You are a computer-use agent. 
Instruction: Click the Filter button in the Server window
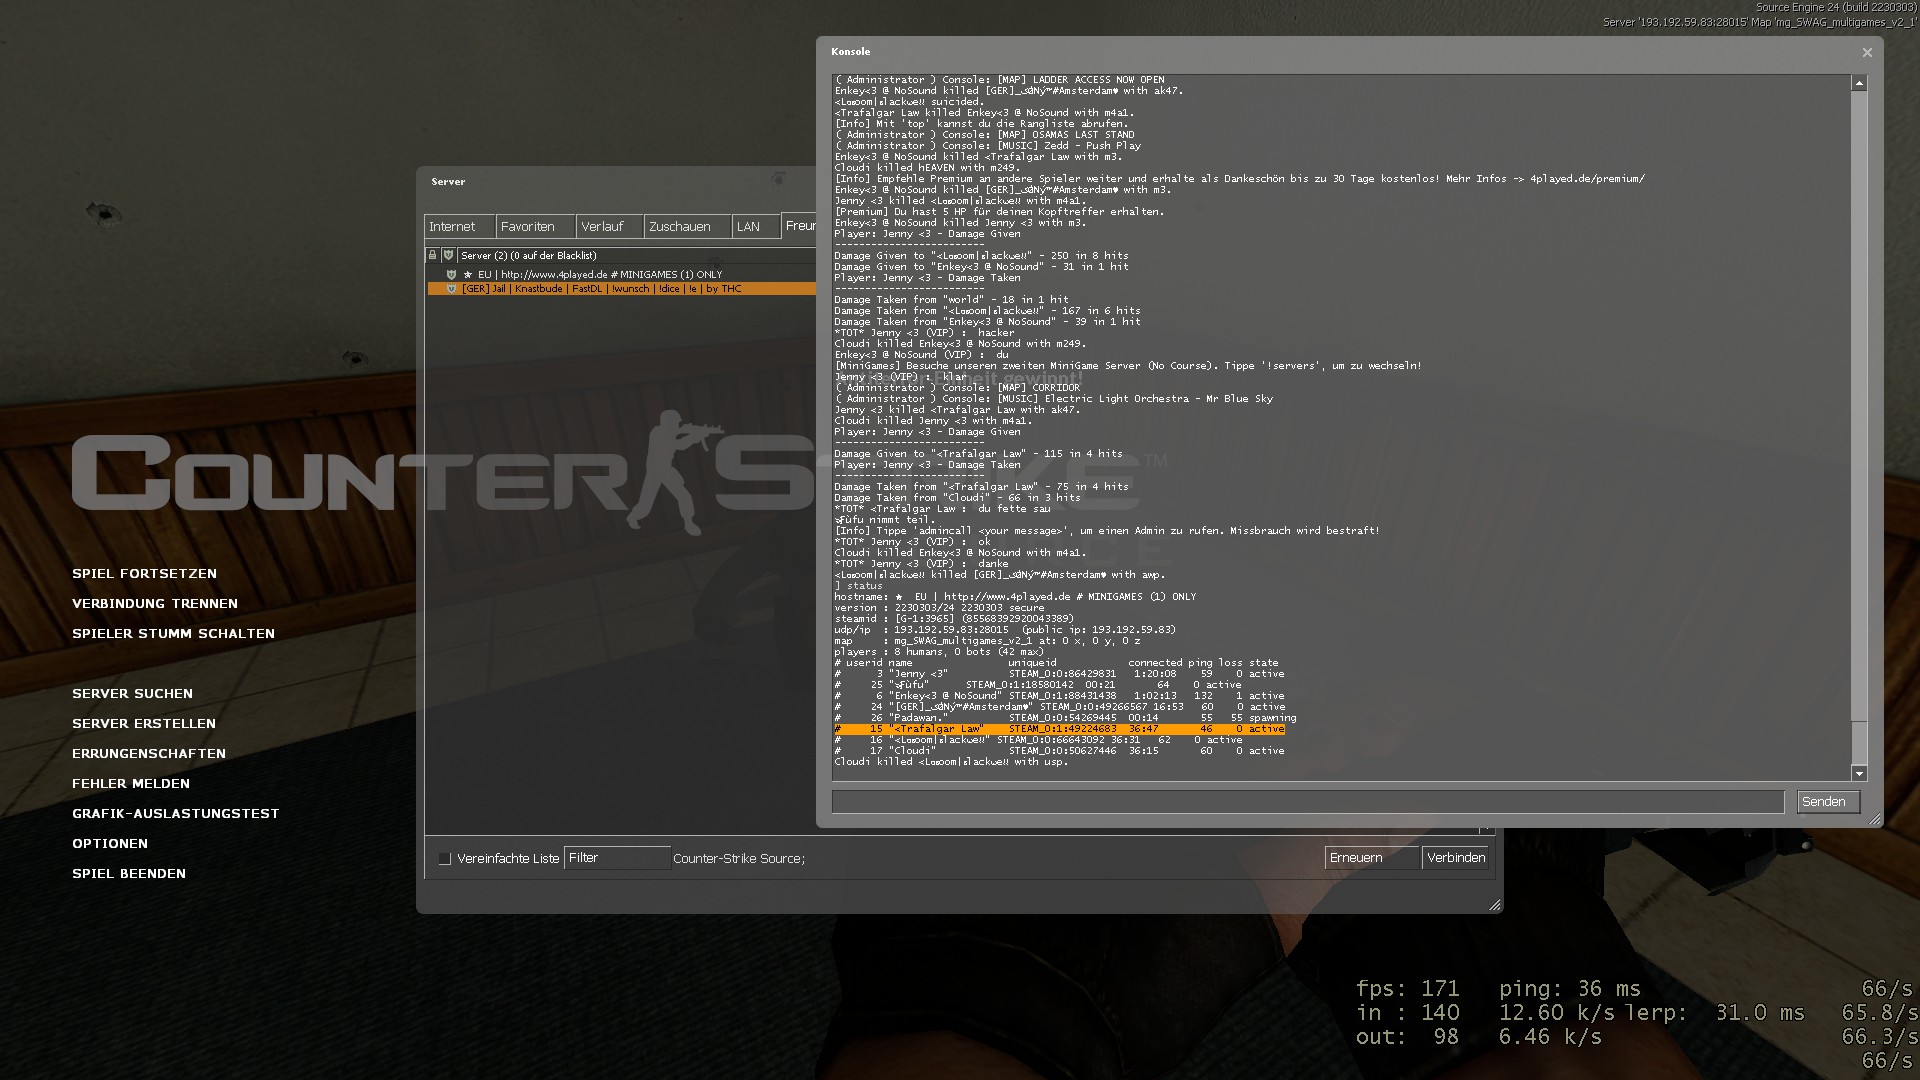[x=616, y=858]
